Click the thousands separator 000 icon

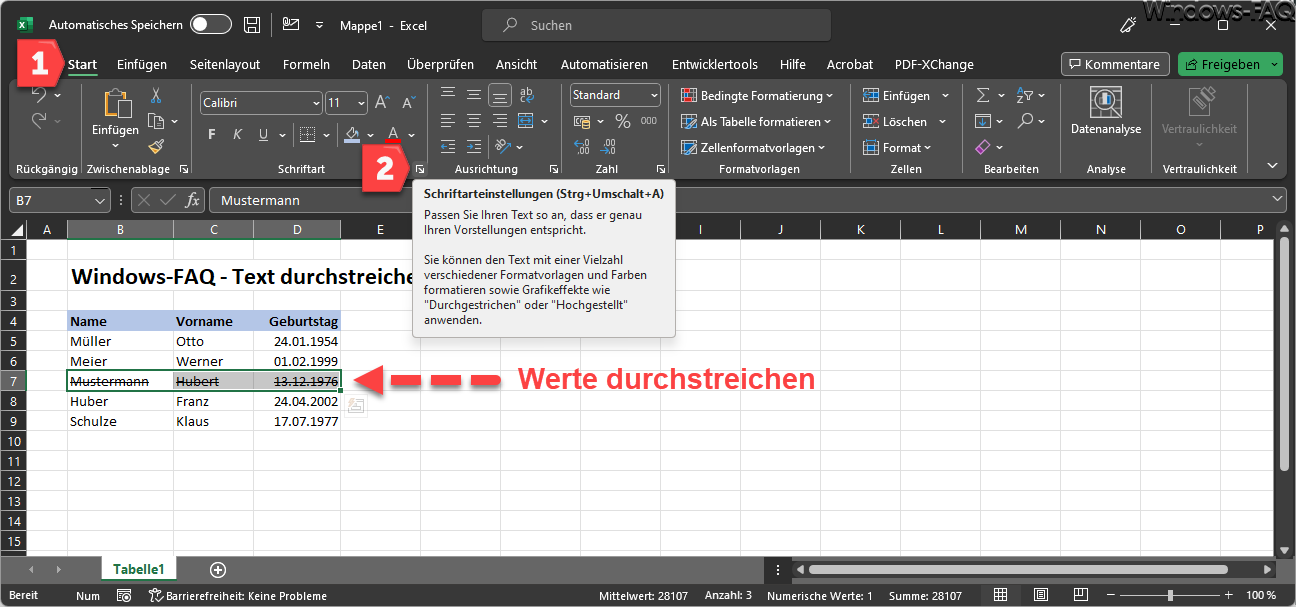(649, 121)
